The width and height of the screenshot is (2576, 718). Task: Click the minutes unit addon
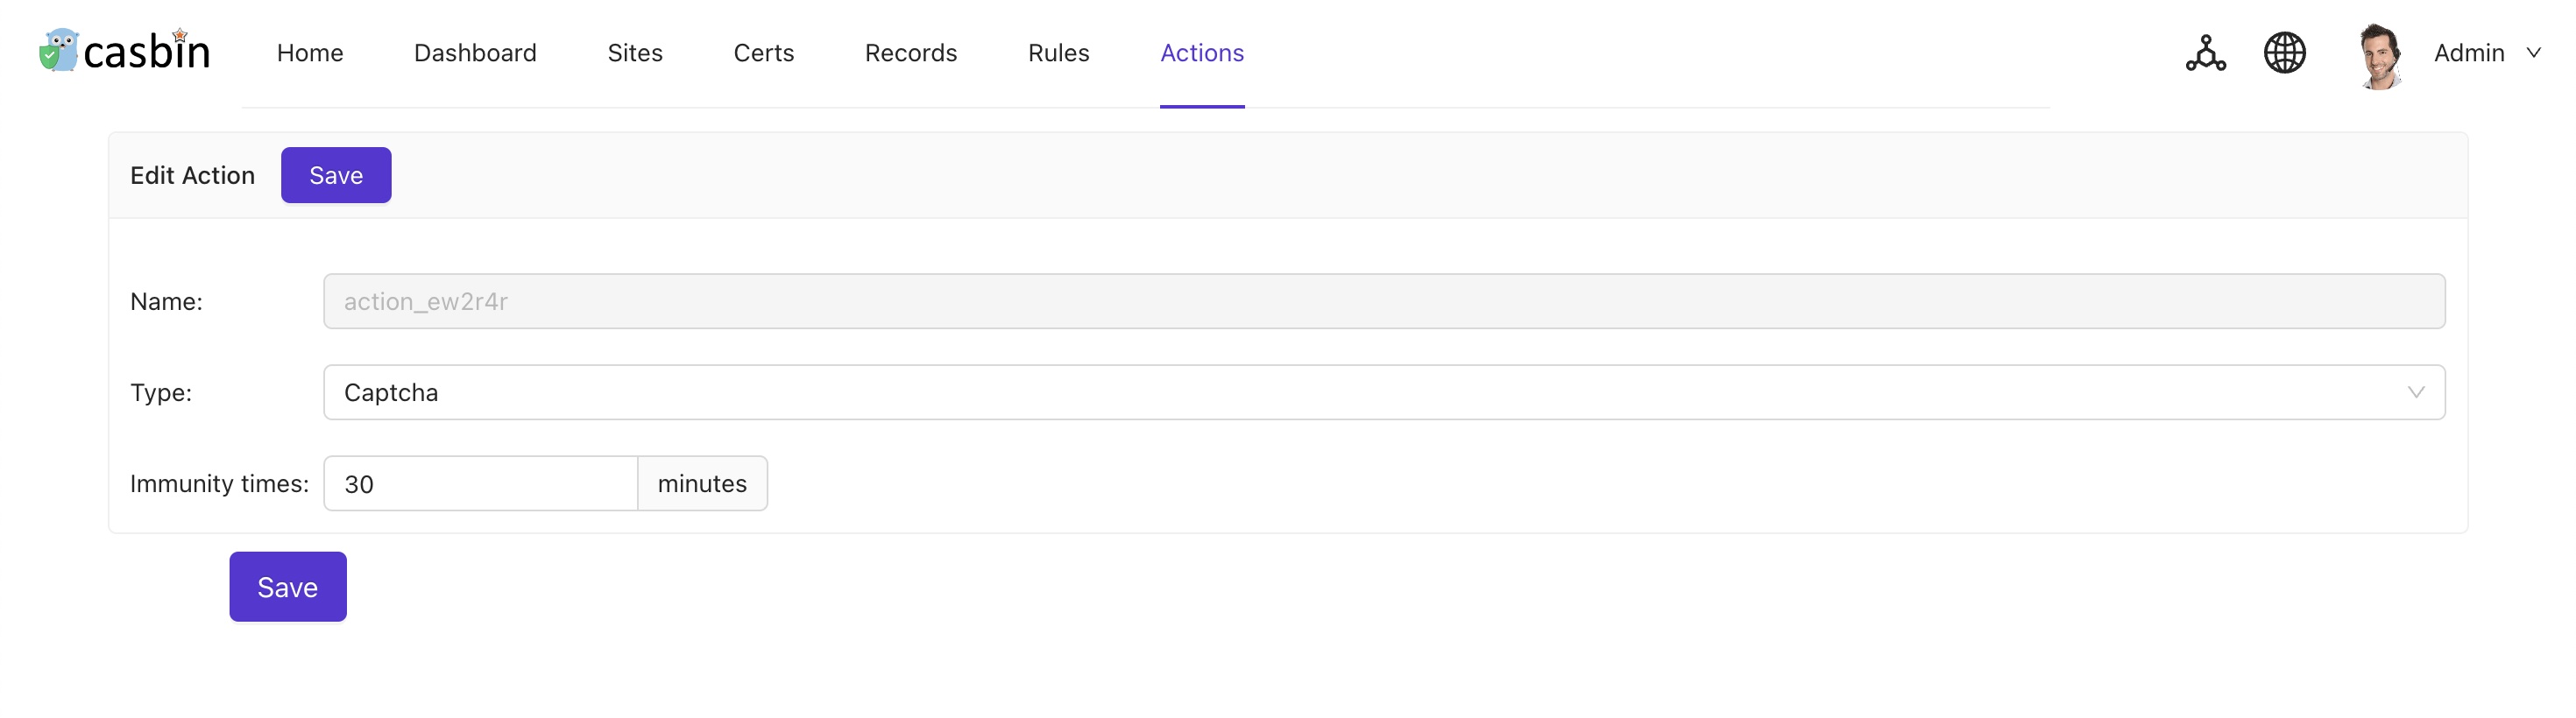click(702, 484)
